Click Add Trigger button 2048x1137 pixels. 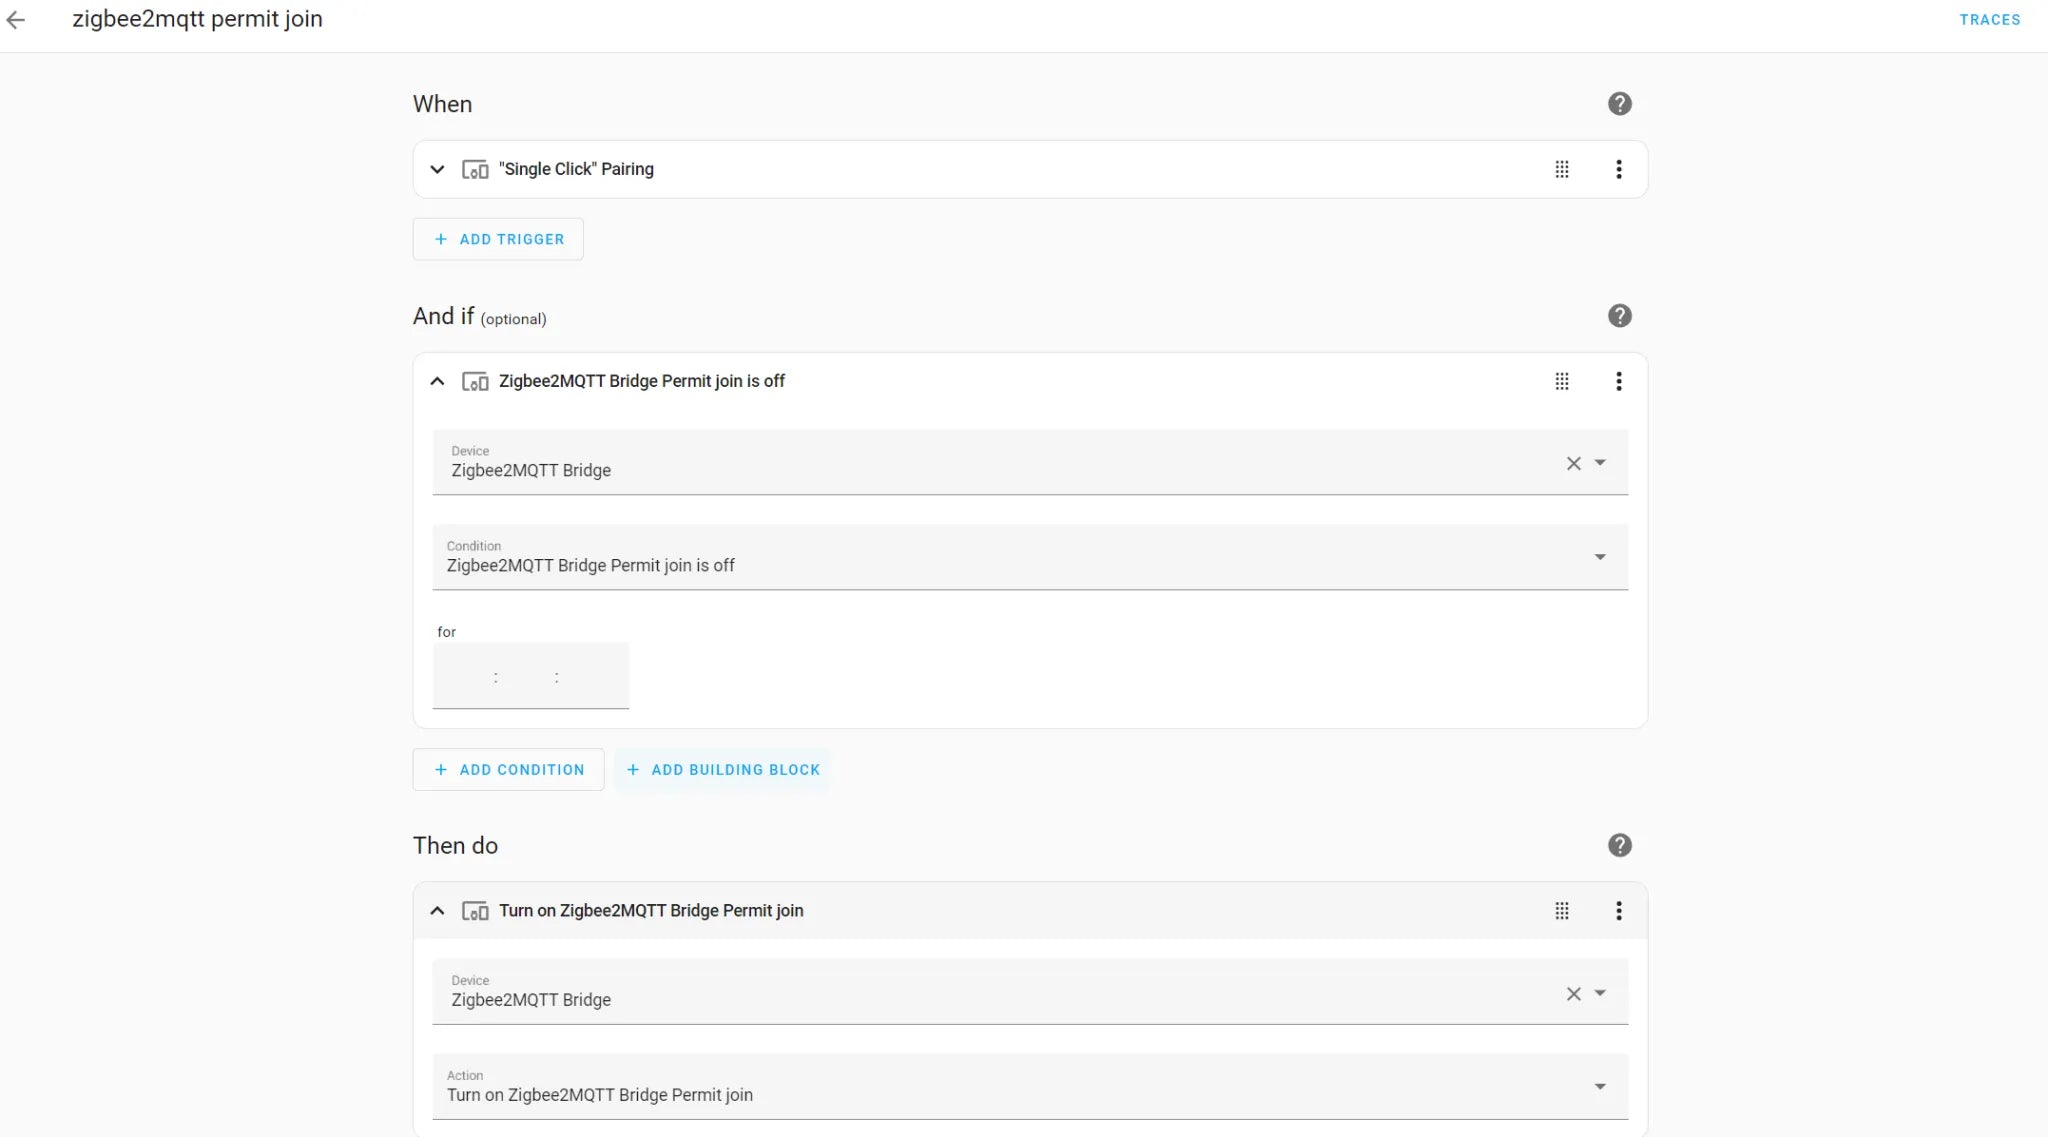pyautogui.click(x=498, y=239)
